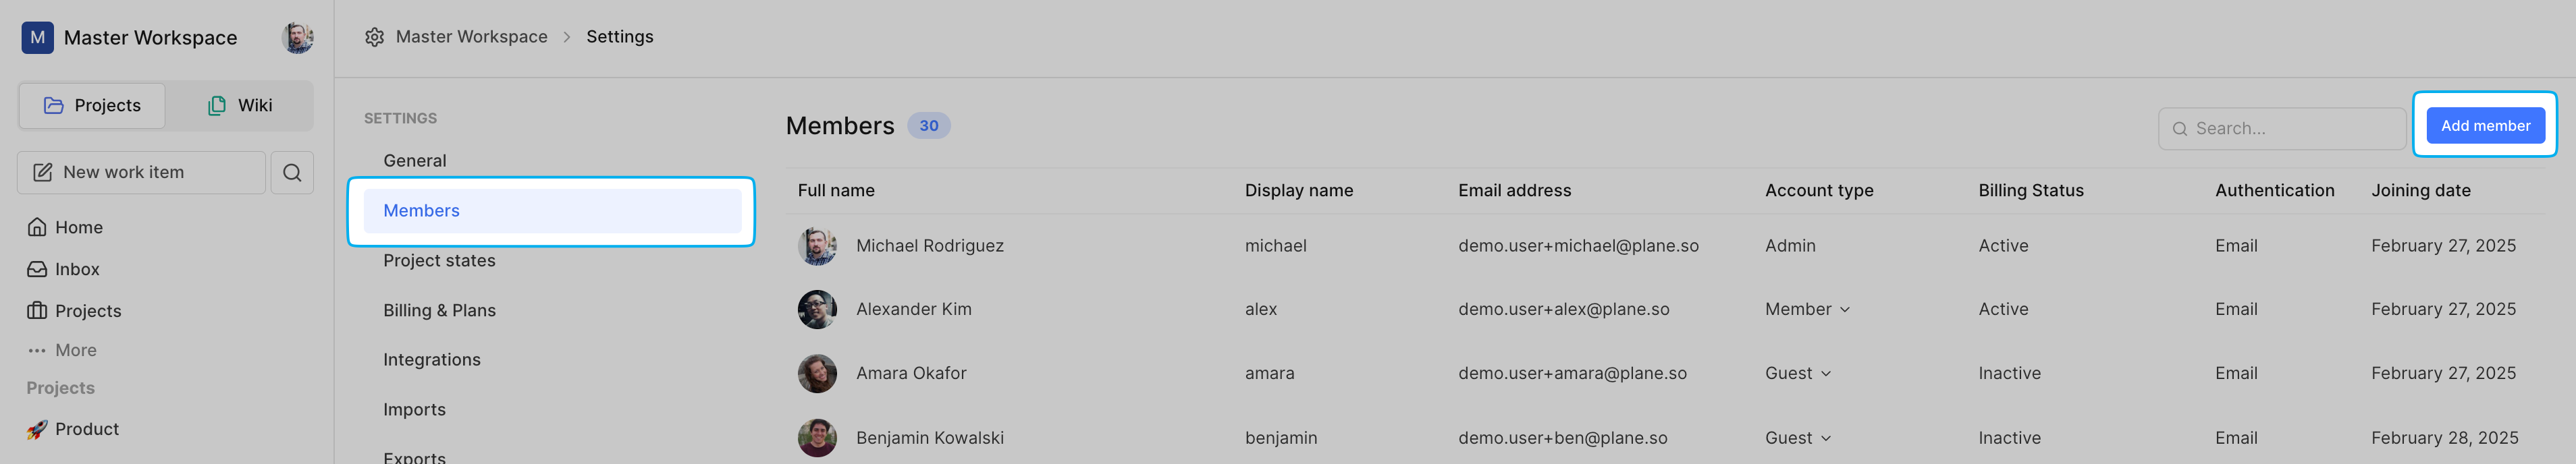Image resolution: width=2576 pixels, height=464 pixels.
Task: Open Alexander Kim's Member role dropdown
Action: coord(1807,309)
